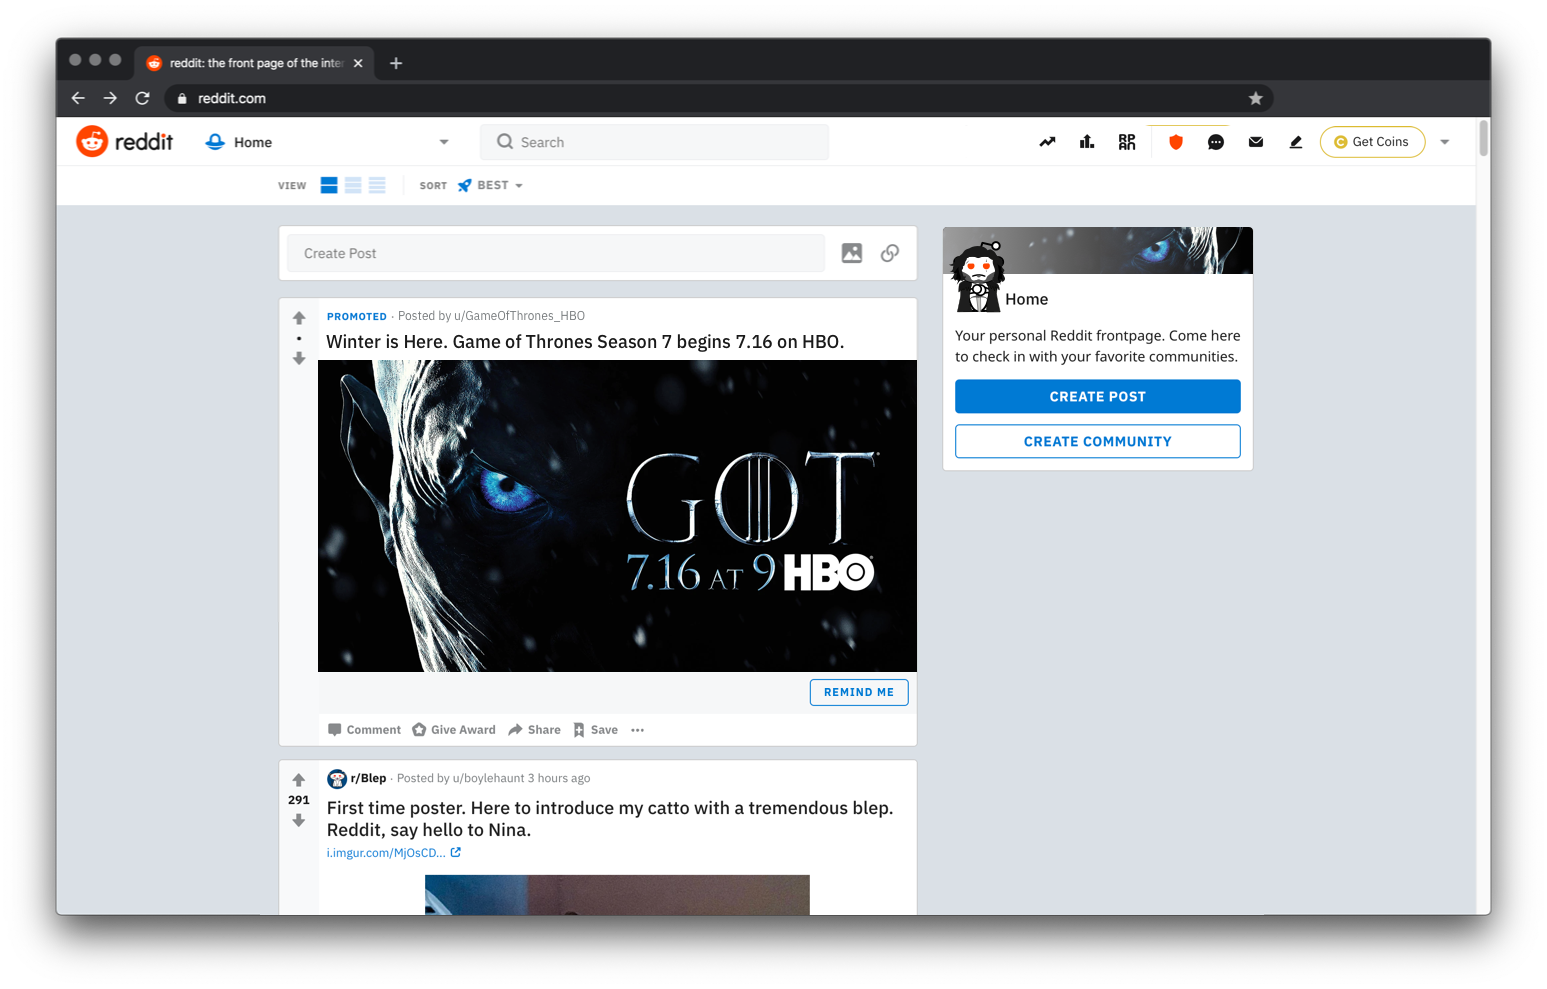
Task: Click Share under the promoted post
Action: pyautogui.click(x=534, y=730)
